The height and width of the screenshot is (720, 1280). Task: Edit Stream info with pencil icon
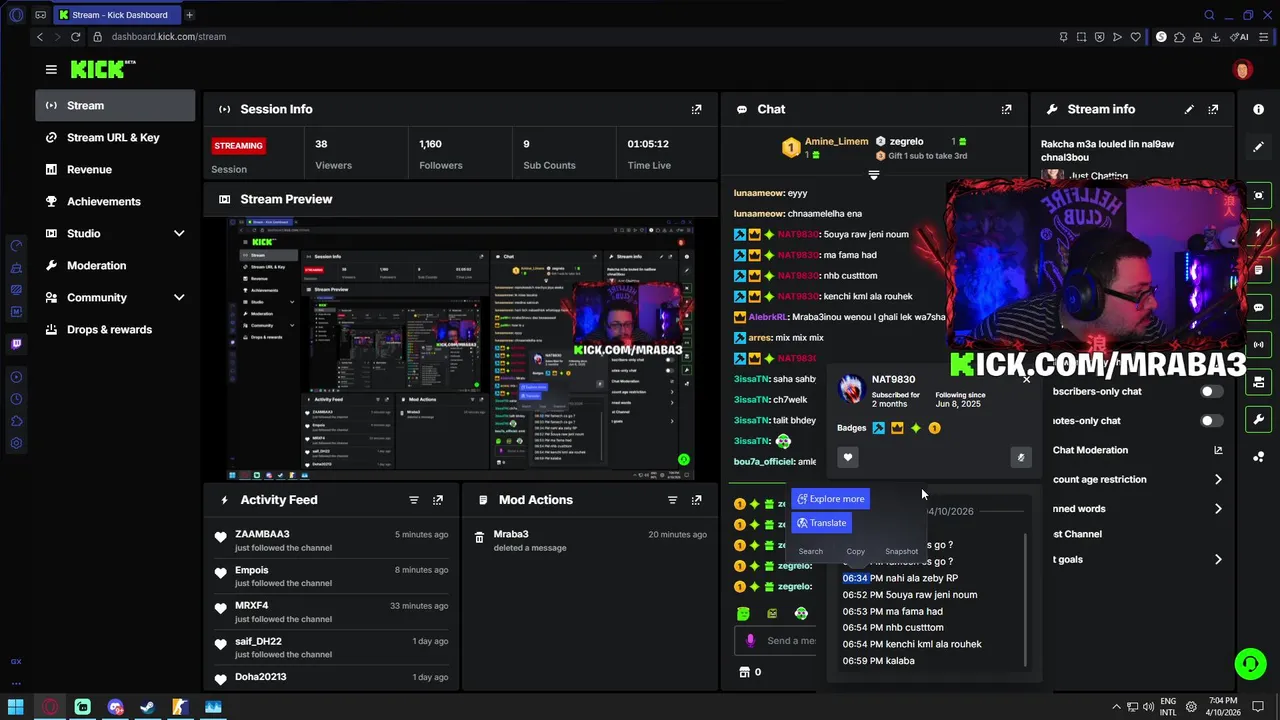point(1189,109)
